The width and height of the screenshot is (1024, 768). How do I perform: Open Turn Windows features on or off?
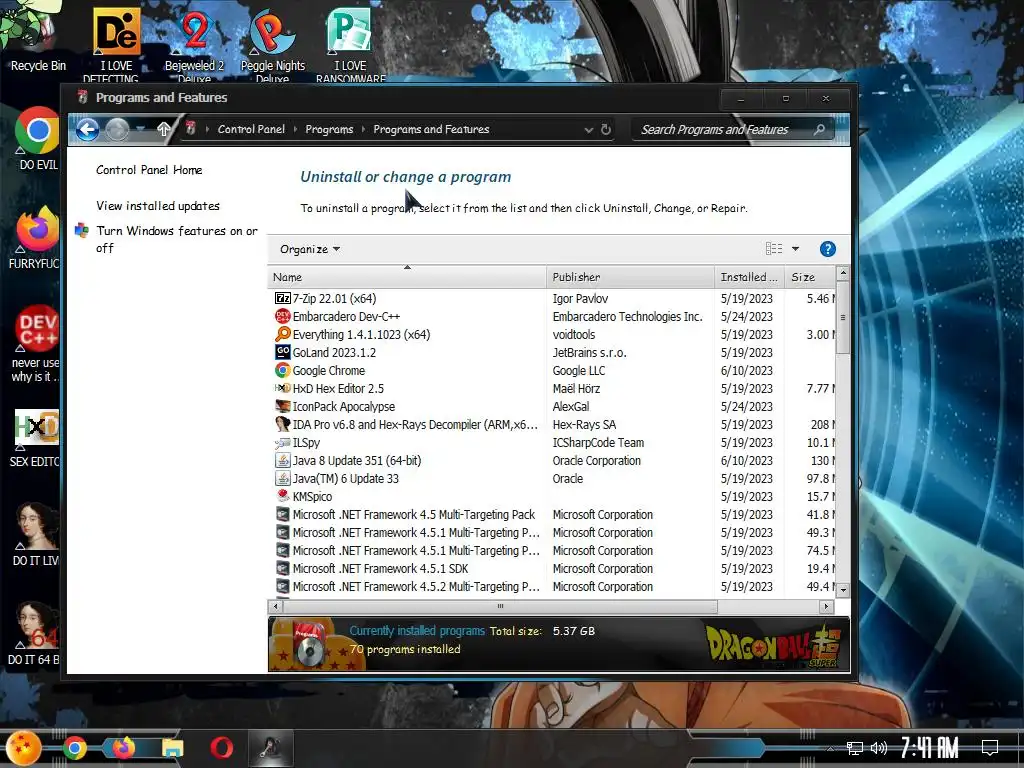click(176, 239)
